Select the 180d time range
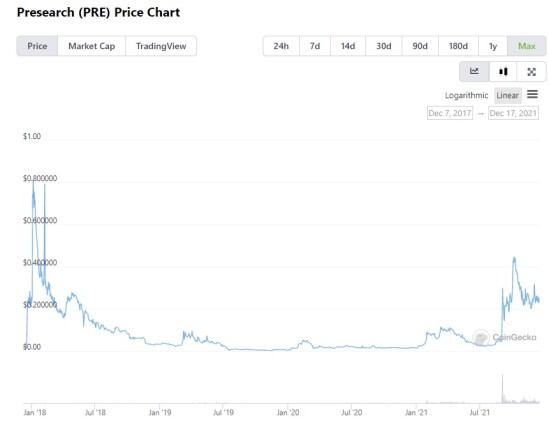Screen dimensions: 549x421 pyautogui.click(x=458, y=46)
